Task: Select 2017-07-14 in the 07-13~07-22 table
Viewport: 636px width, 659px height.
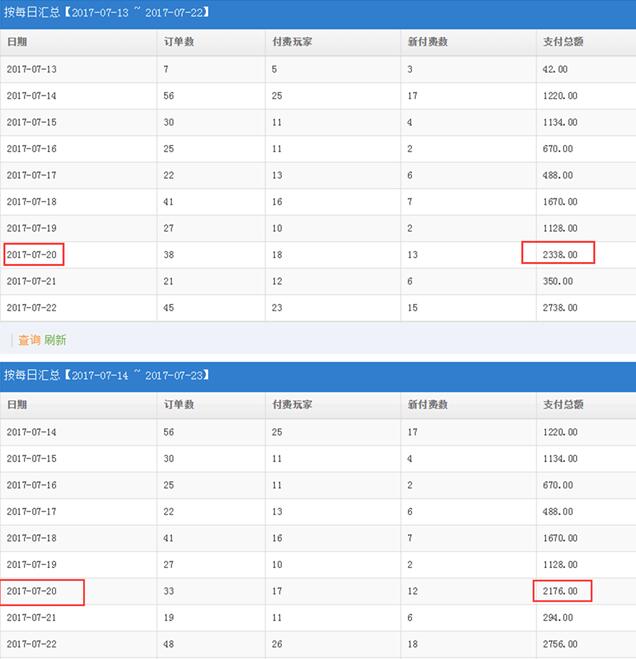Action: (x=32, y=96)
